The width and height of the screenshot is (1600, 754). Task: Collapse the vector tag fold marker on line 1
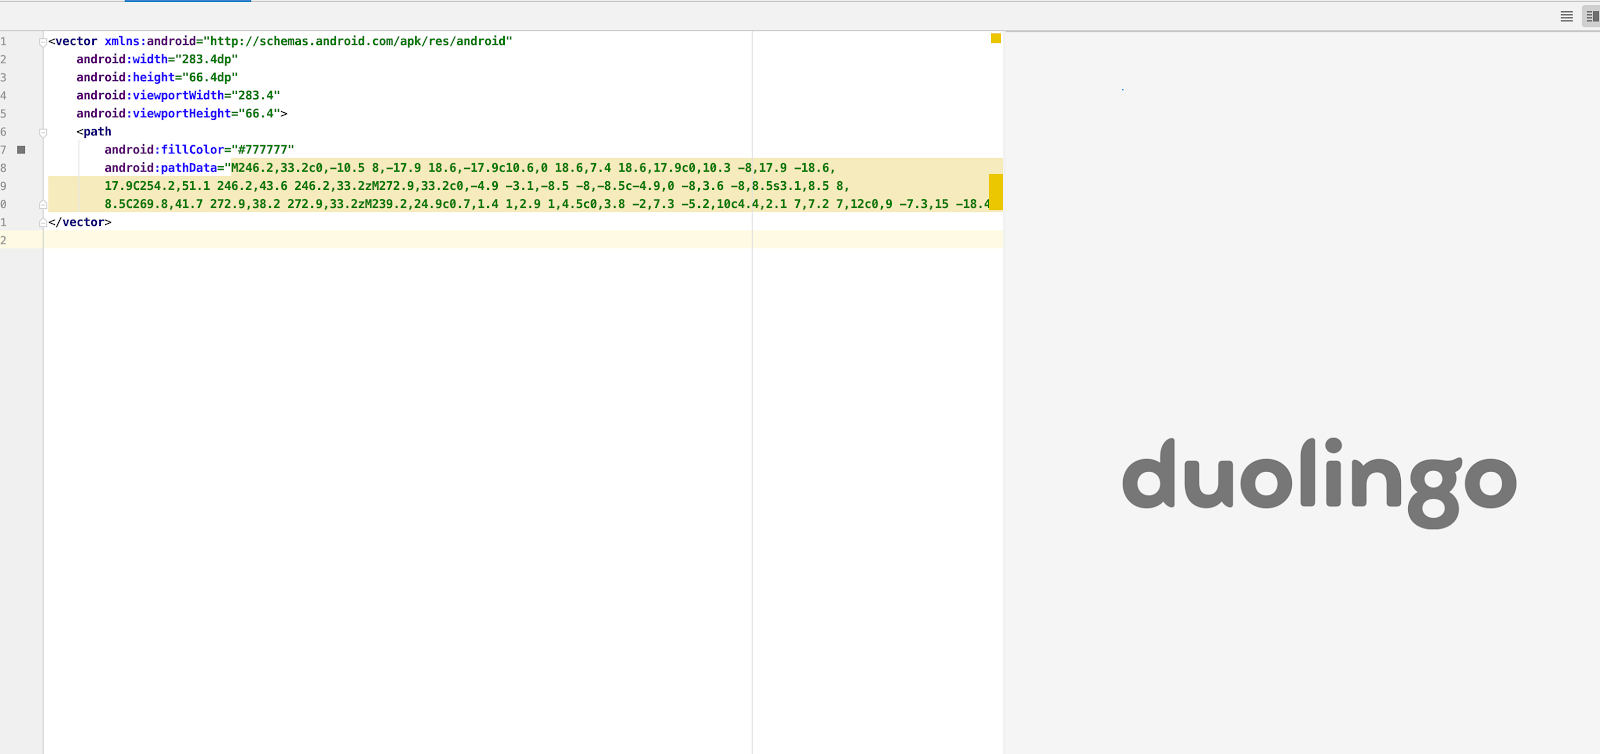43,42
